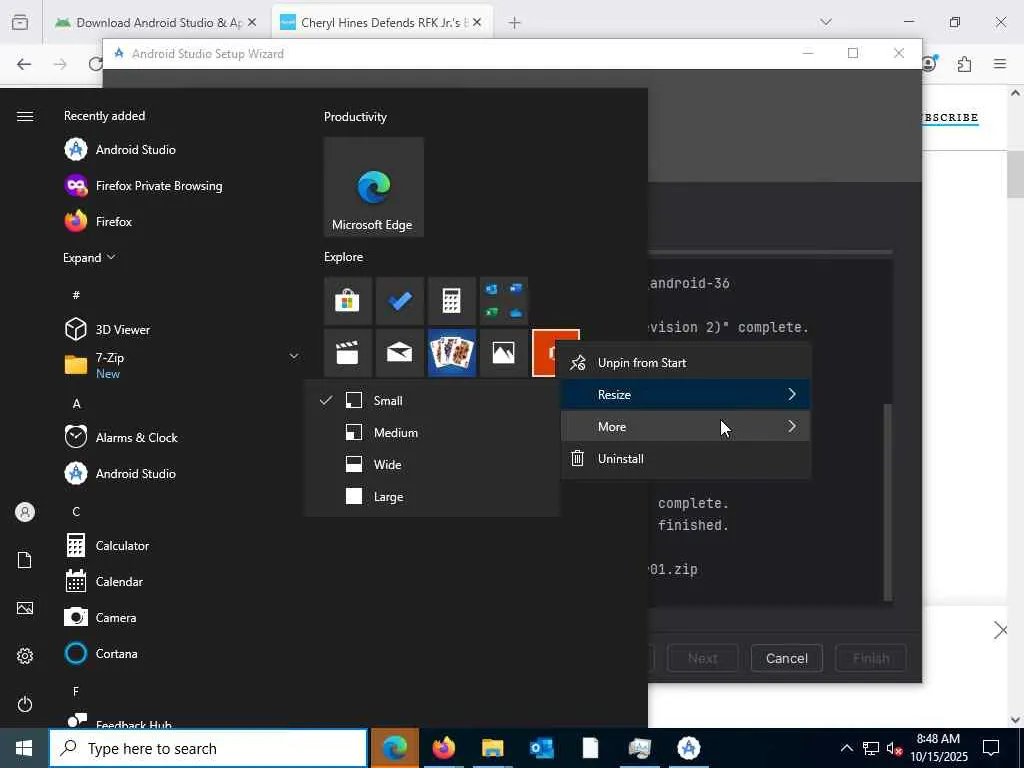The height and width of the screenshot is (768, 1024).
Task: Show Firefox list all tabs dropdown
Action: pos(826,22)
